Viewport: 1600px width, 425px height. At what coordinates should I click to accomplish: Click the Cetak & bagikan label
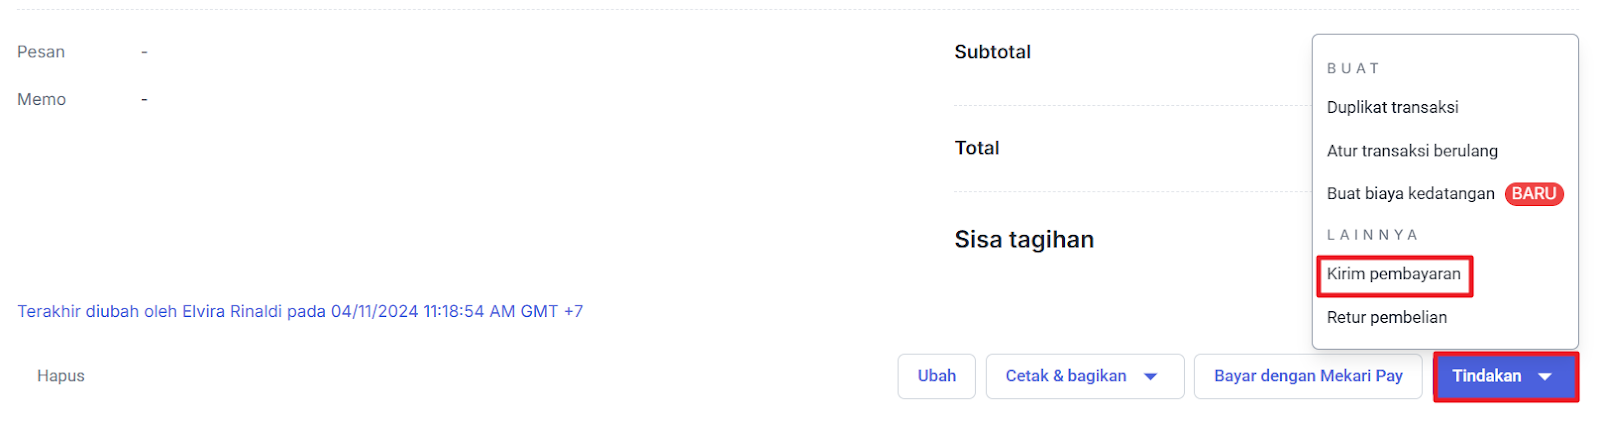1066,376
